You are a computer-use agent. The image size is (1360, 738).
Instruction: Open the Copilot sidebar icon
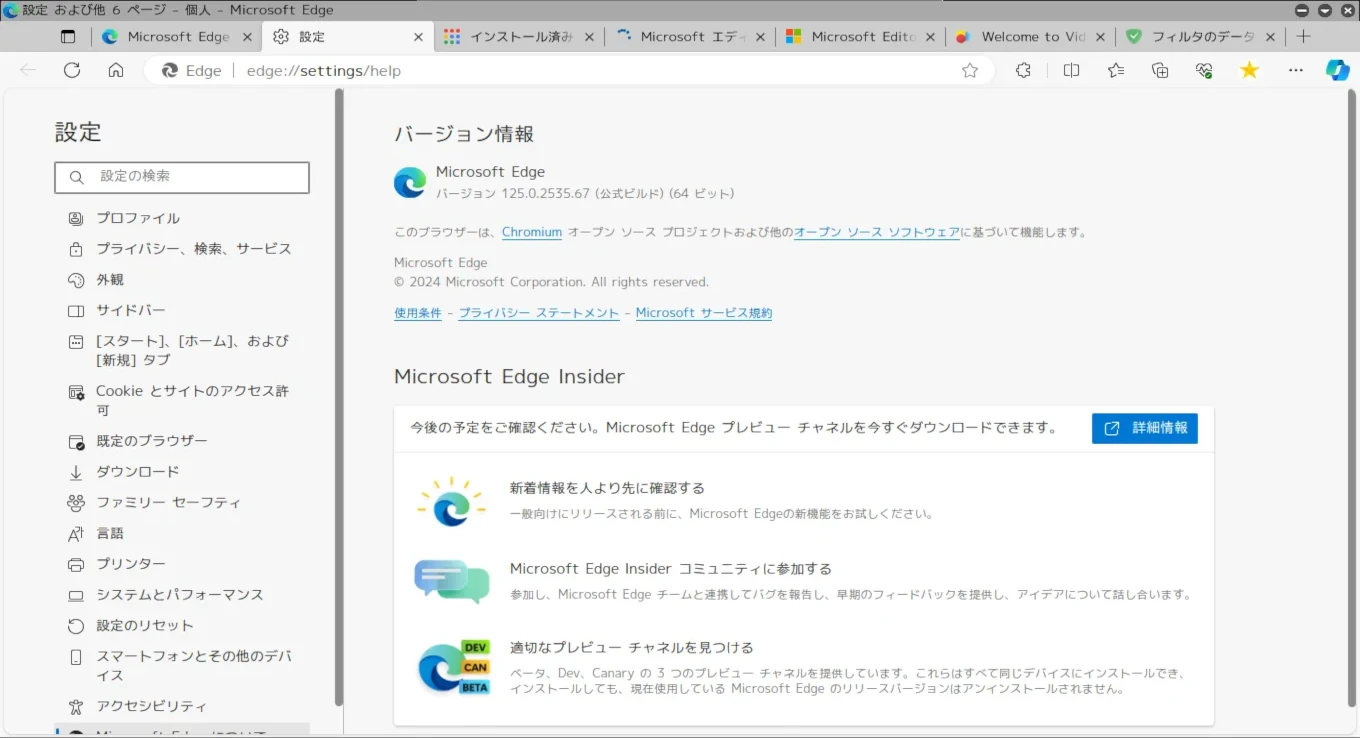coord(1337,70)
